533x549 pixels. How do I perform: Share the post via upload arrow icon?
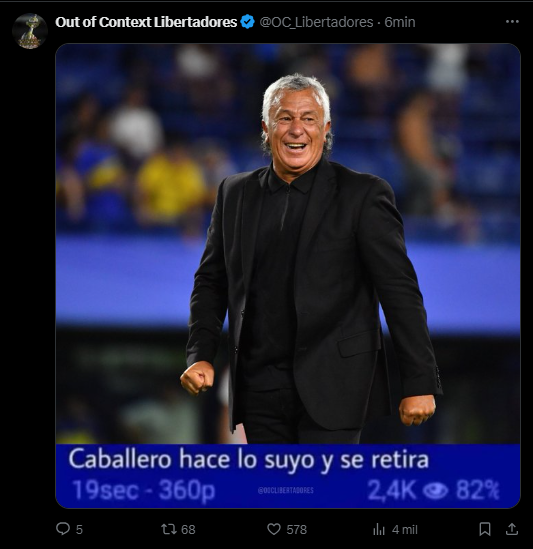(512, 529)
